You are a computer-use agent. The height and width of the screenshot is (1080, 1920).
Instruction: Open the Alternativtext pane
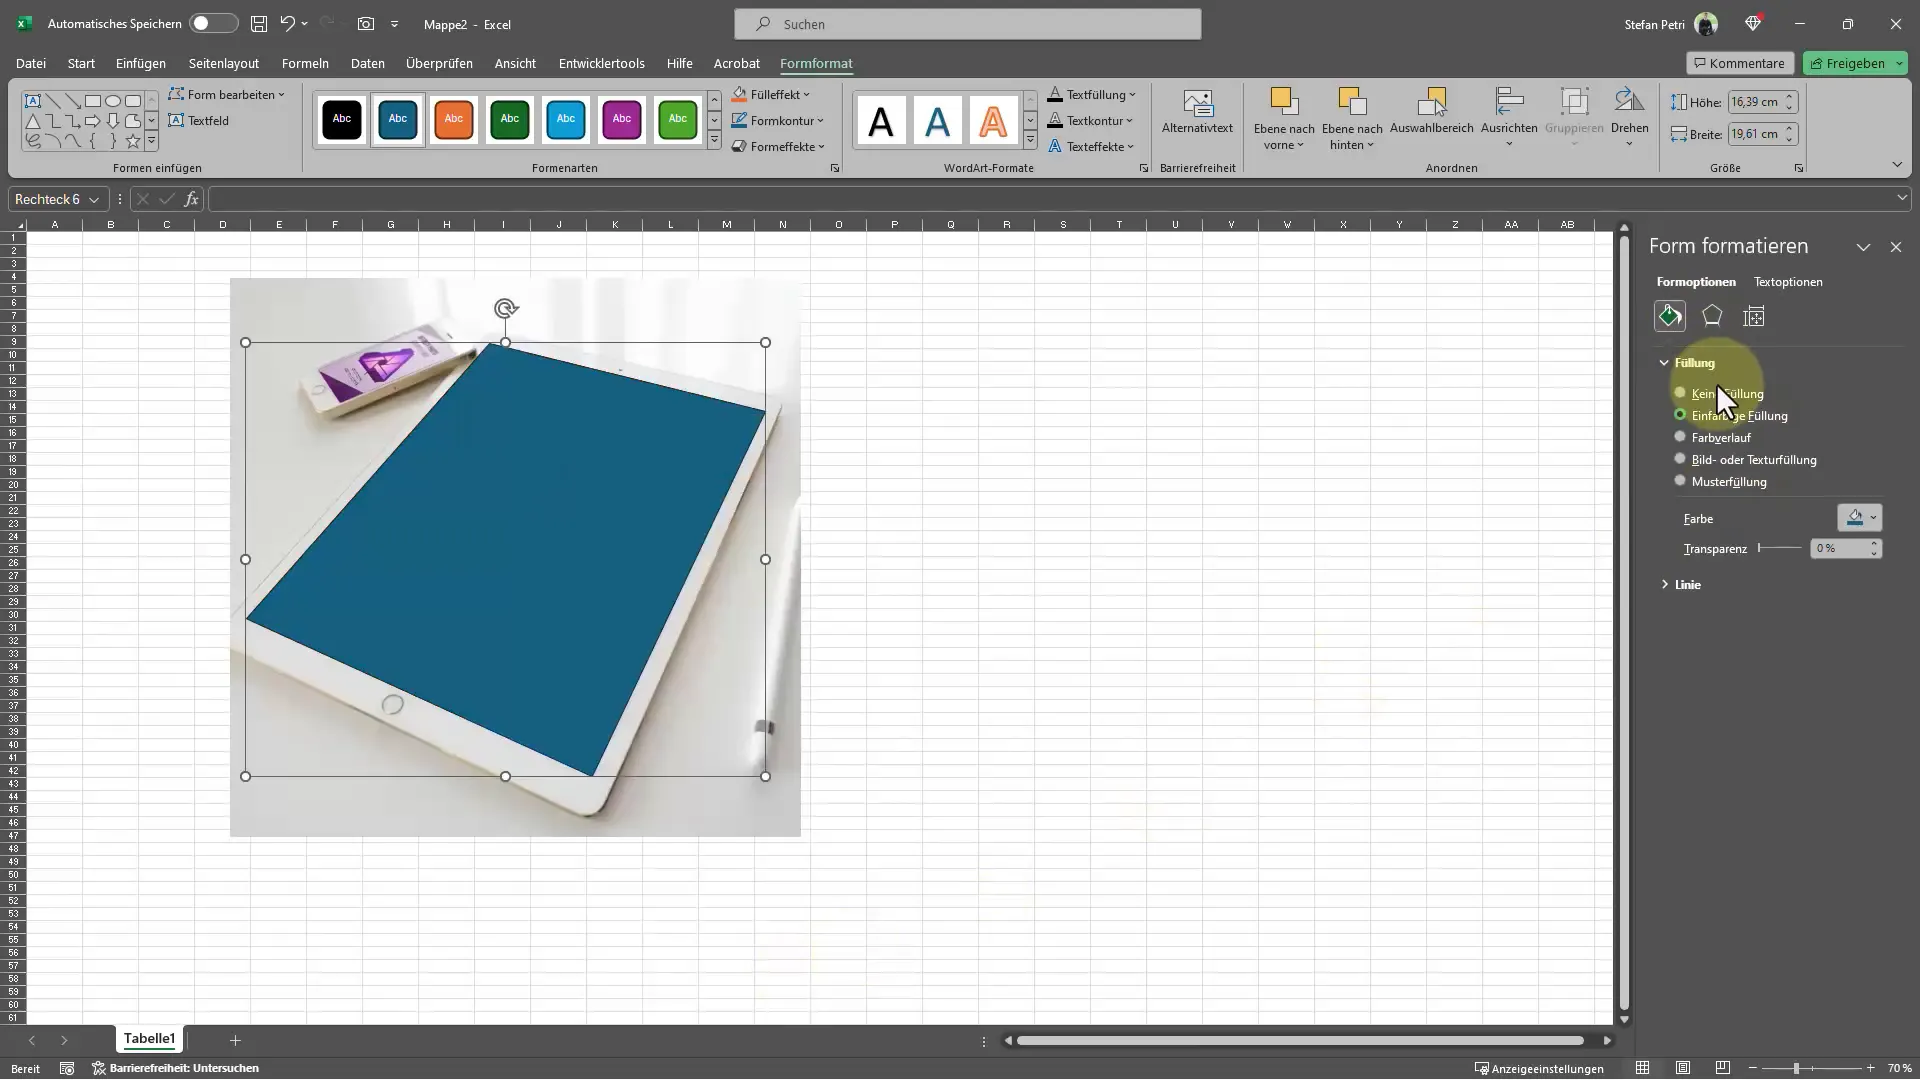coord(1197,112)
